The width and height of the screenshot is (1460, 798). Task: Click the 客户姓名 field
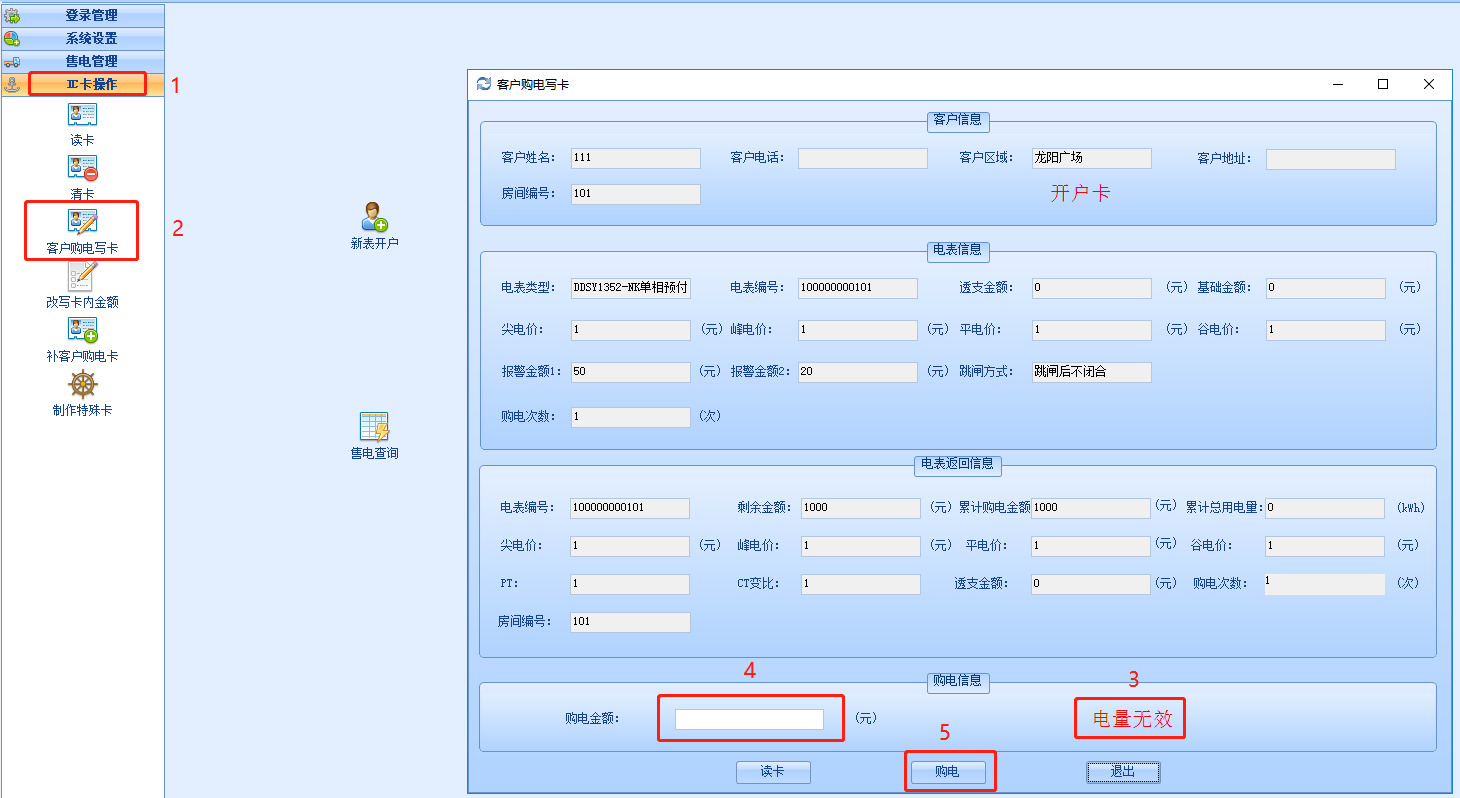pyautogui.click(x=635, y=158)
